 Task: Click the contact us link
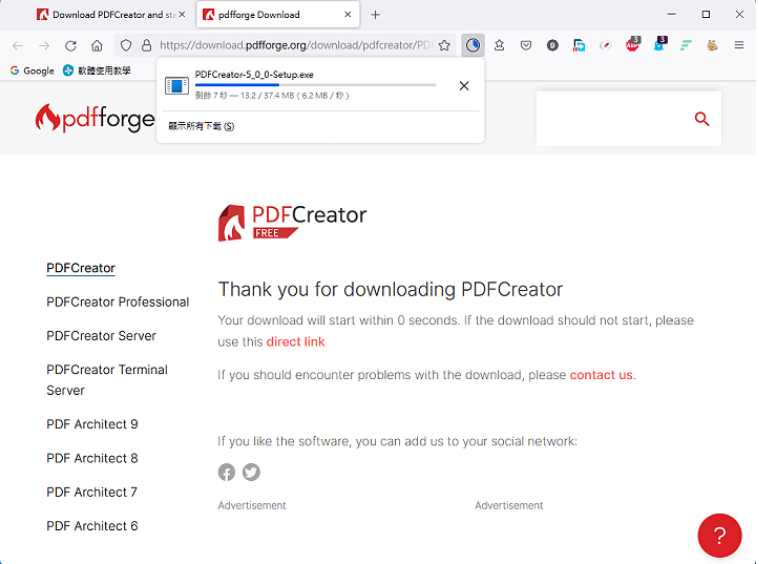point(601,375)
